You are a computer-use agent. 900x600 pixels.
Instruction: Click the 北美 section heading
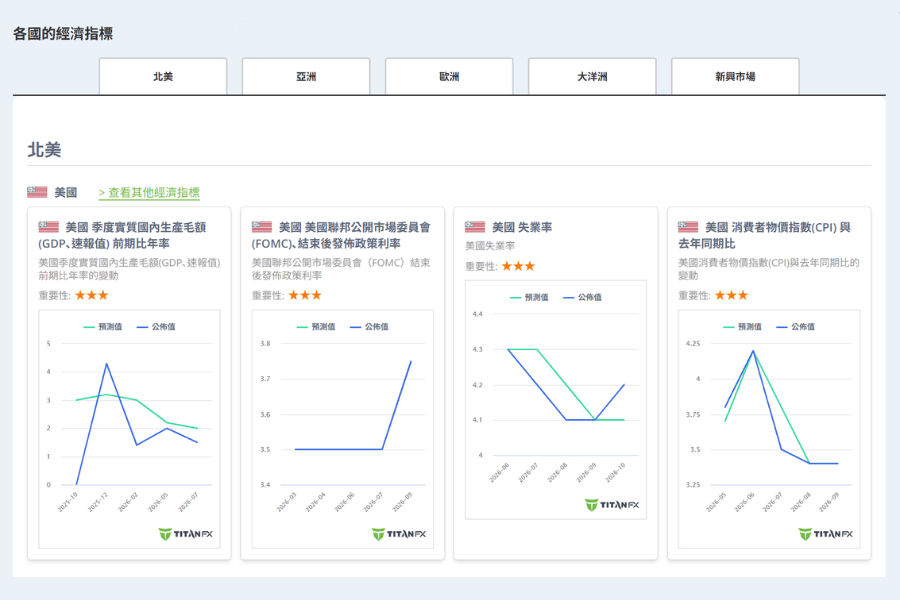(x=44, y=150)
